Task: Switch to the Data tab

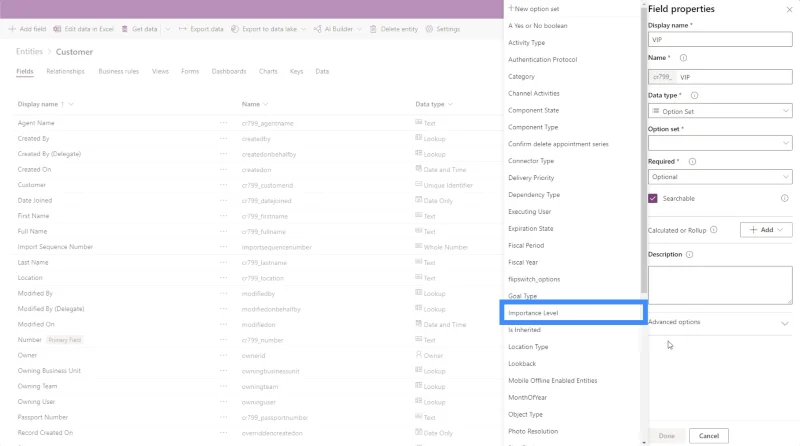Action: (x=322, y=71)
